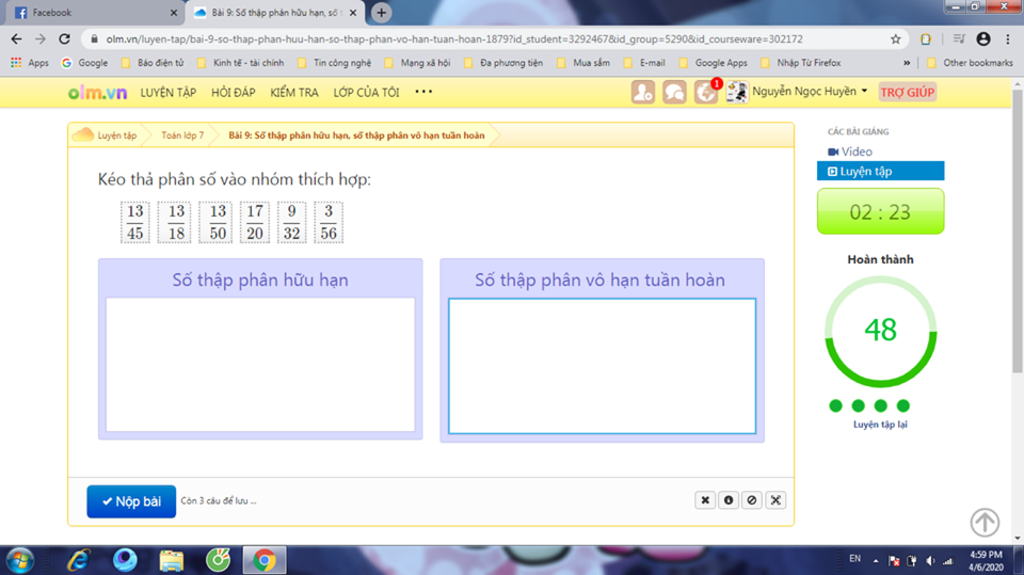Expand the Nguyễn Ngọc Huyền account menu

point(810,91)
